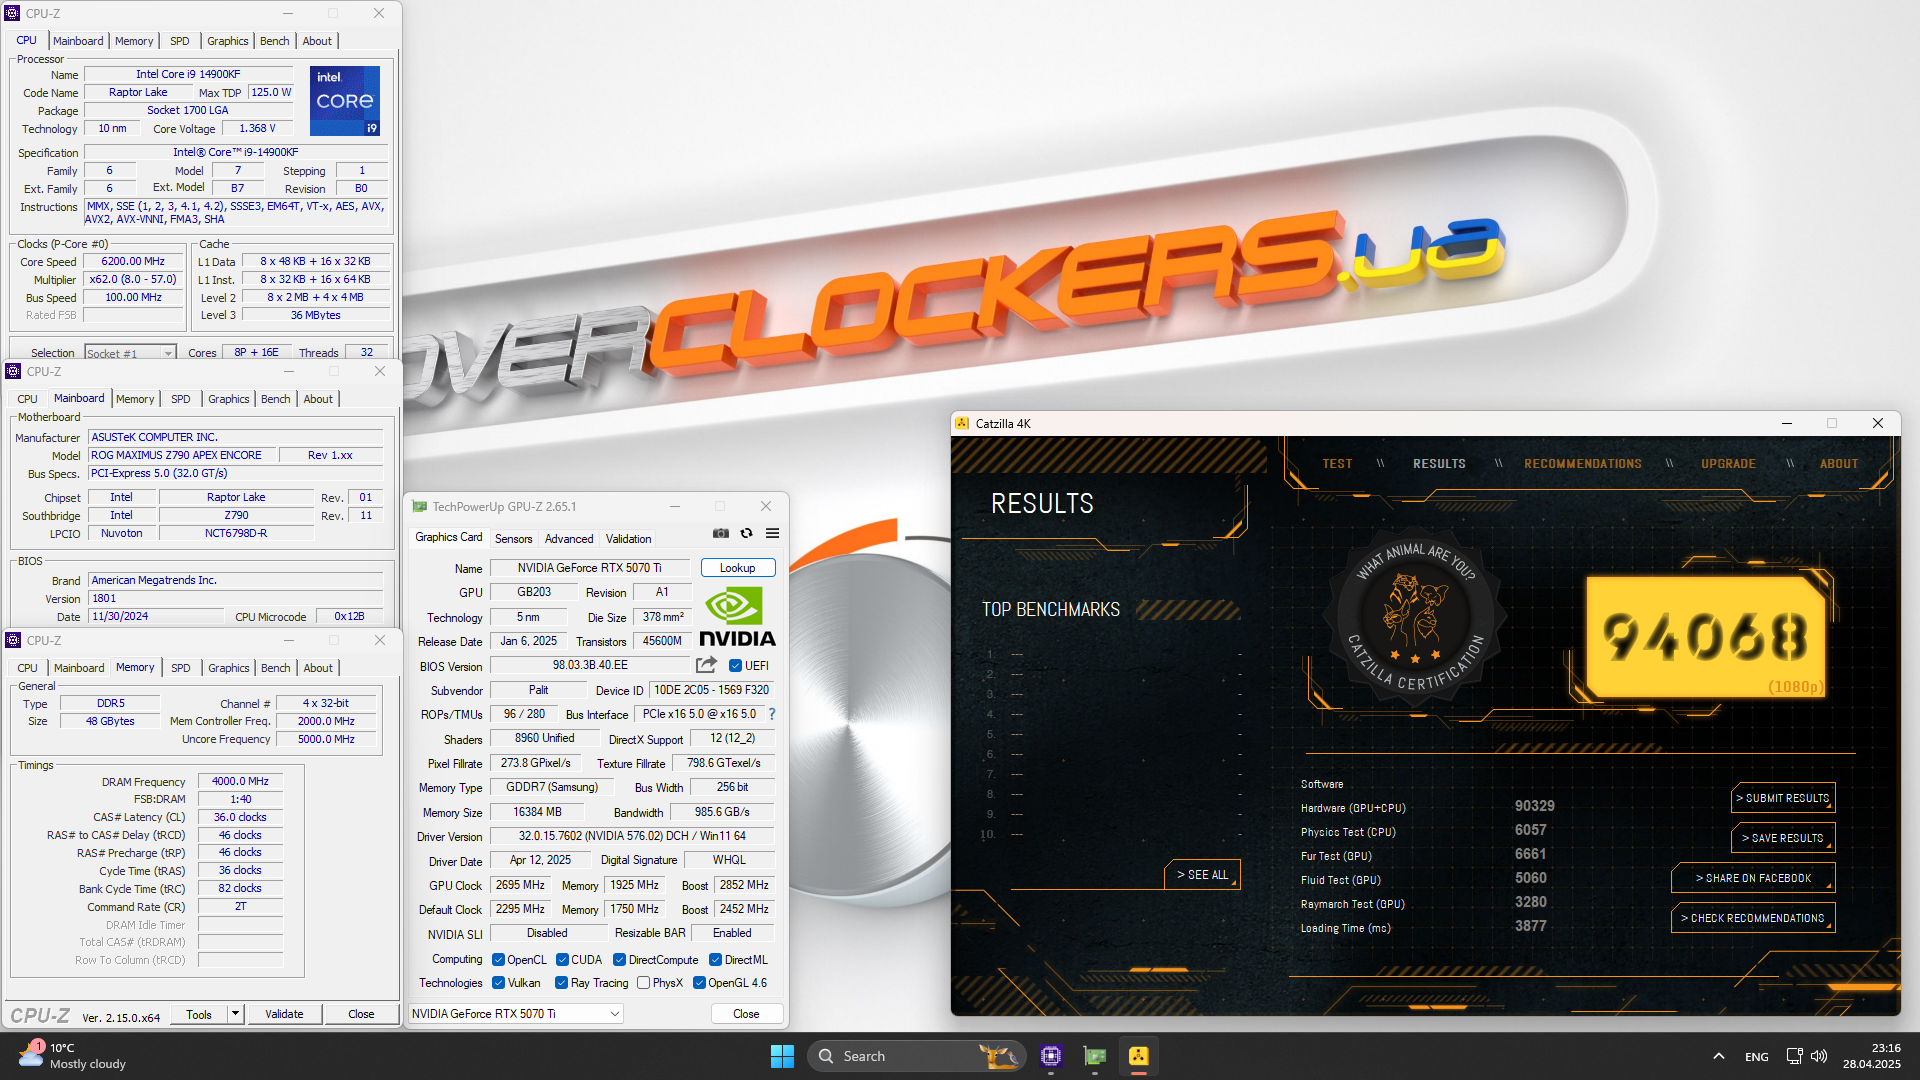The width and height of the screenshot is (1920, 1080).
Task: Show hidden system tray icons
Action: [x=1718, y=1056]
